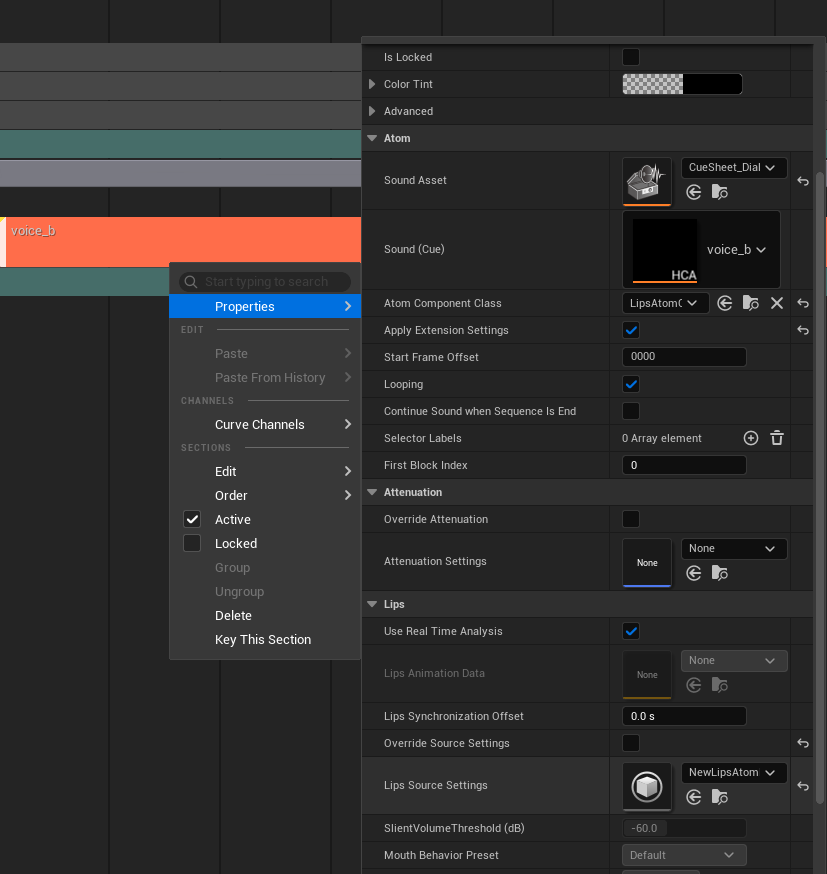Screen dimensions: 827x874
Task: Reset Sound Asset to default value
Action: (x=803, y=181)
